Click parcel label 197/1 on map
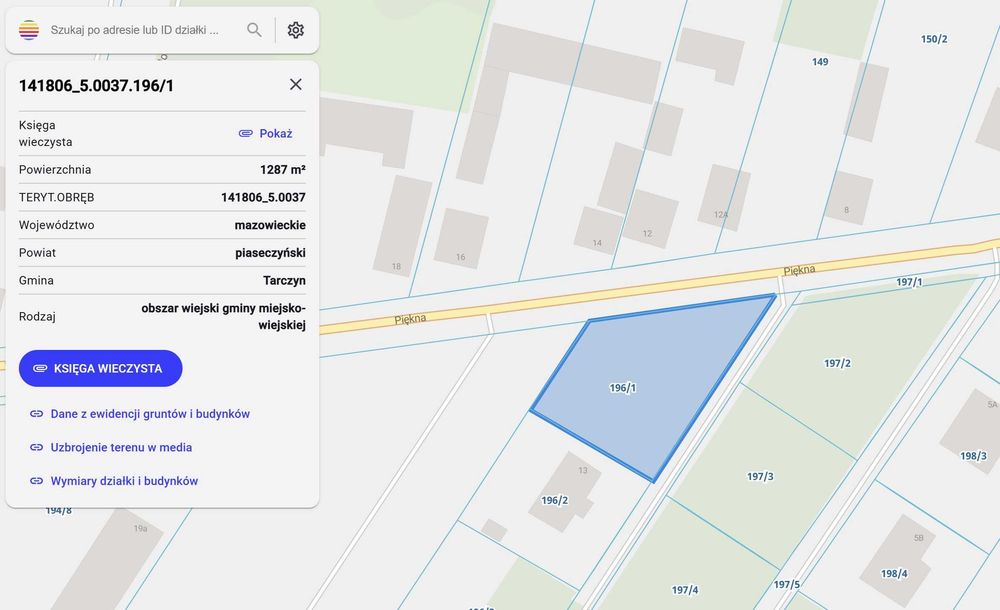The height and width of the screenshot is (610, 1000). 909,282
